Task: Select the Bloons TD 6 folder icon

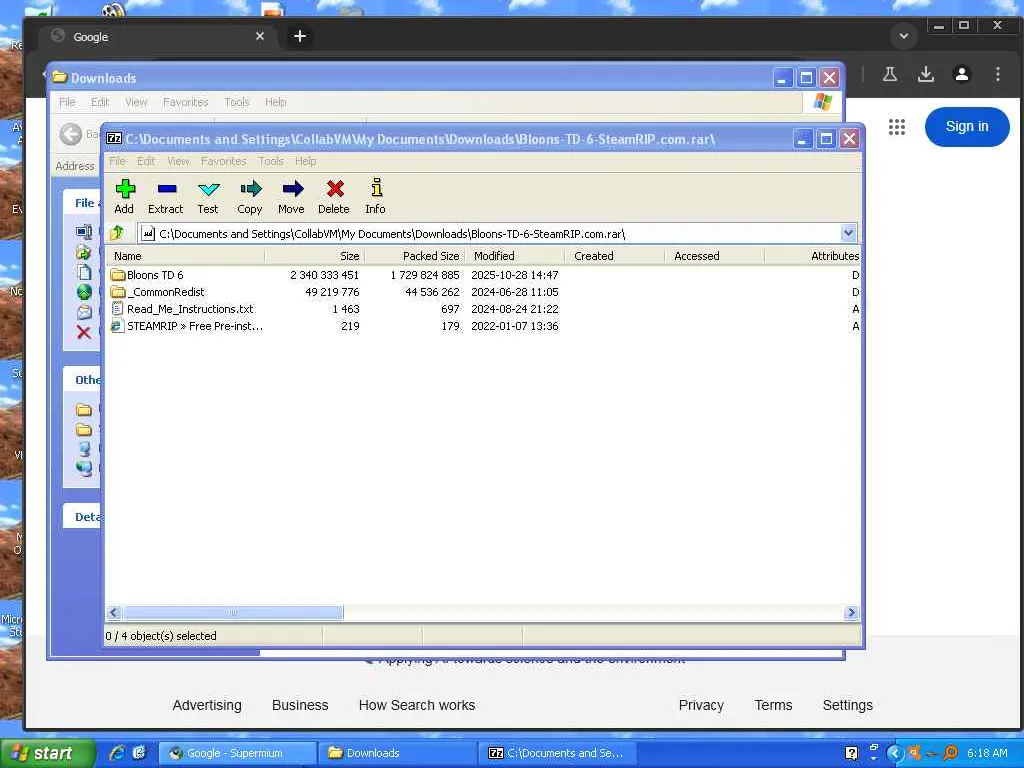Action: pos(118,275)
